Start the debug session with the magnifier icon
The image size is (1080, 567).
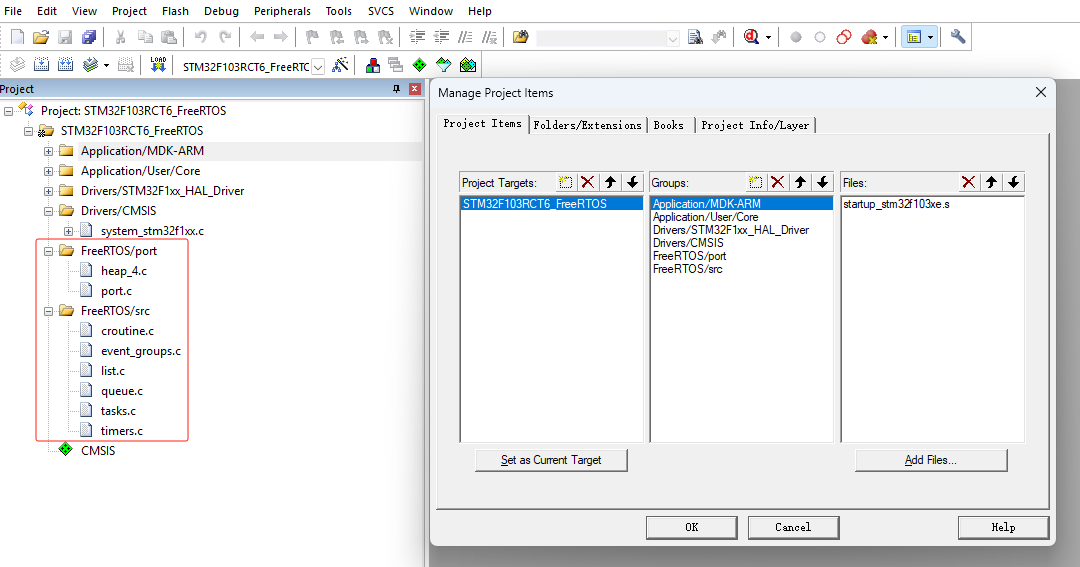coord(751,37)
